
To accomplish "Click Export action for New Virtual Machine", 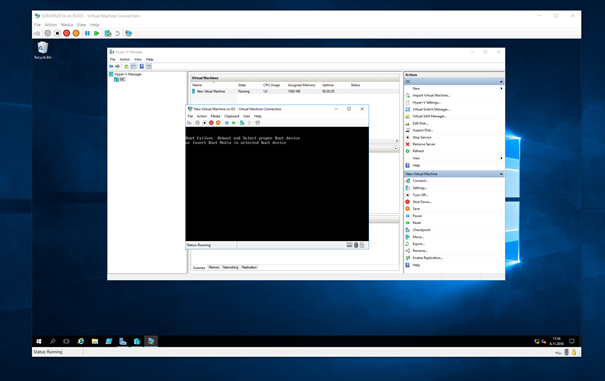I will [418, 244].
